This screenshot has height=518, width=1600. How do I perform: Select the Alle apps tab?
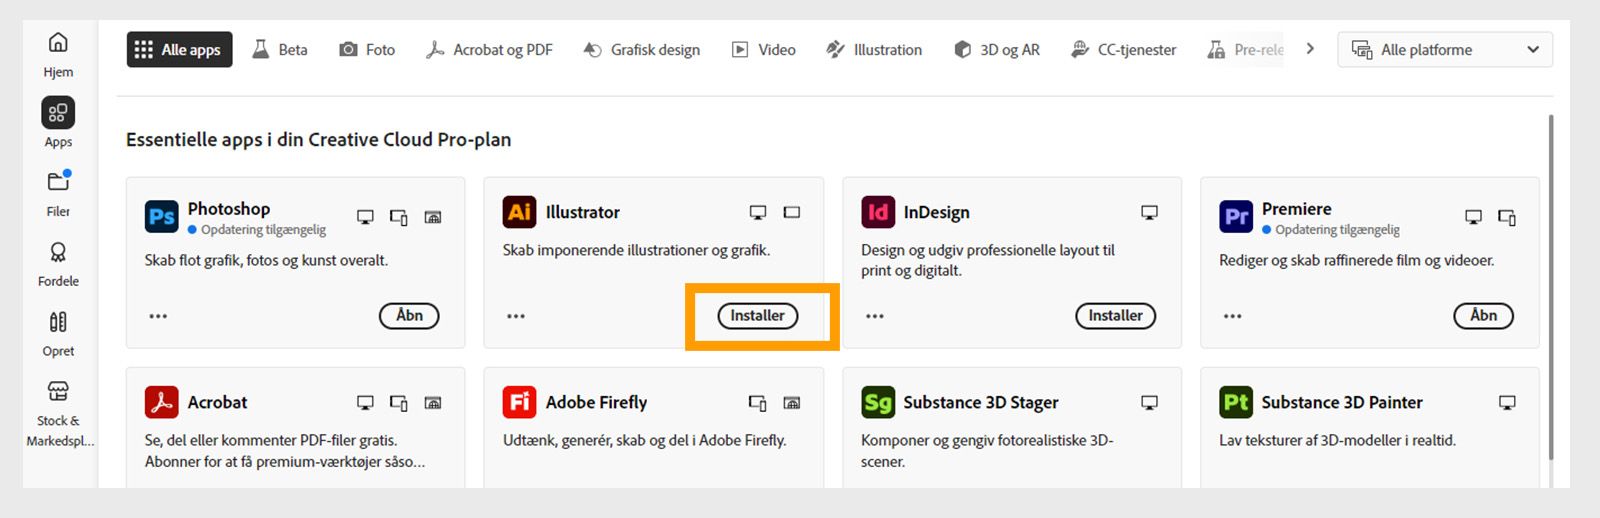tap(179, 50)
